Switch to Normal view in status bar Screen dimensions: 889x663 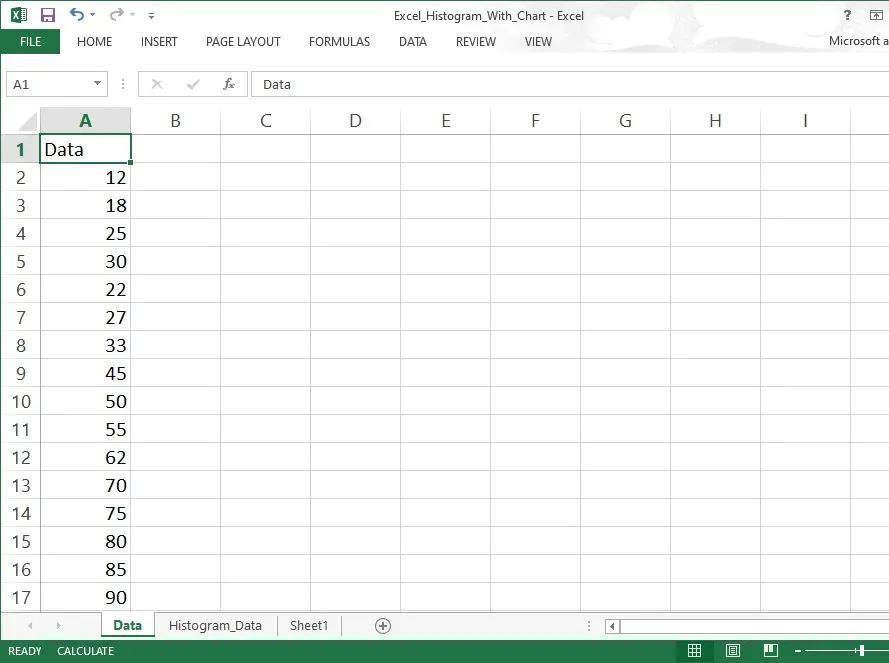695,651
